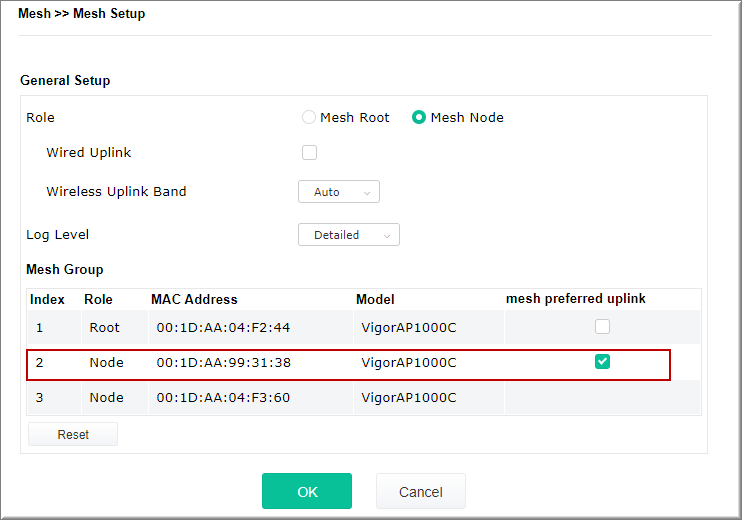Viewport: 742px width, 520px height.
Task: Select the row with MAC 00:1D:AA:04:F2:44
Action: coord(223,327)
